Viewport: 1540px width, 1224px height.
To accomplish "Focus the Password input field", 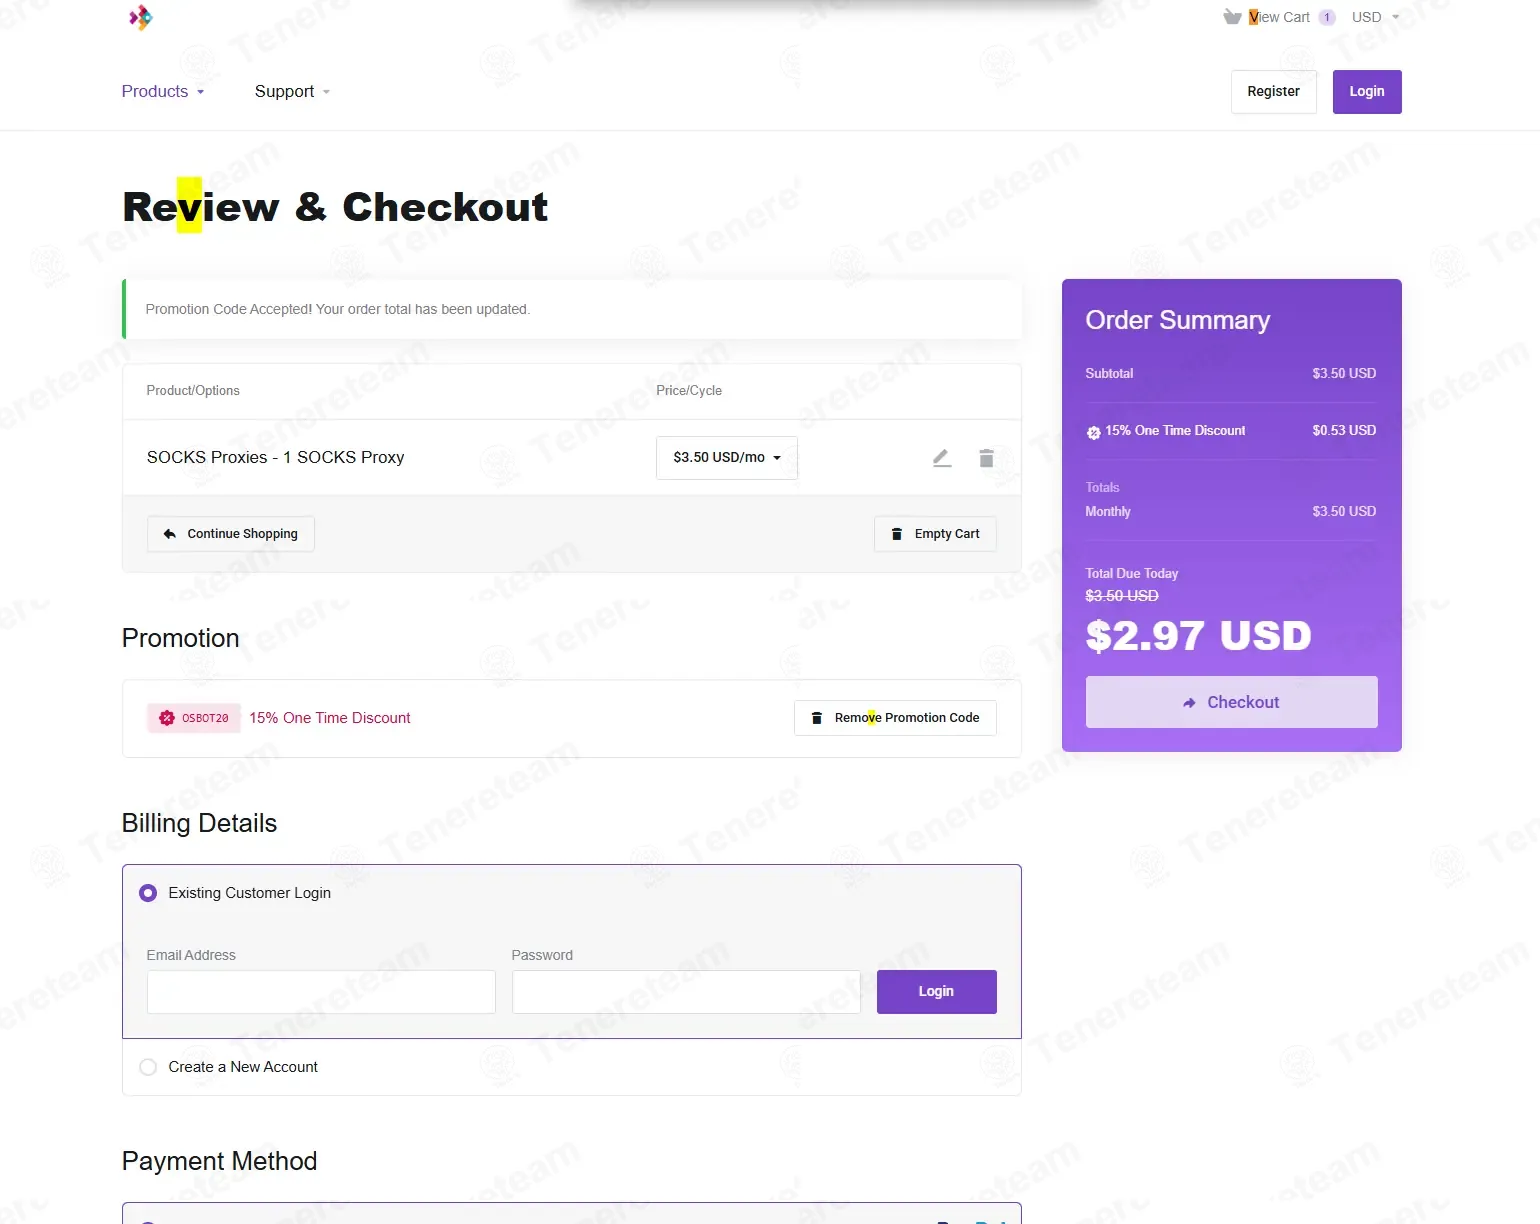I will [x=686, y=992].
